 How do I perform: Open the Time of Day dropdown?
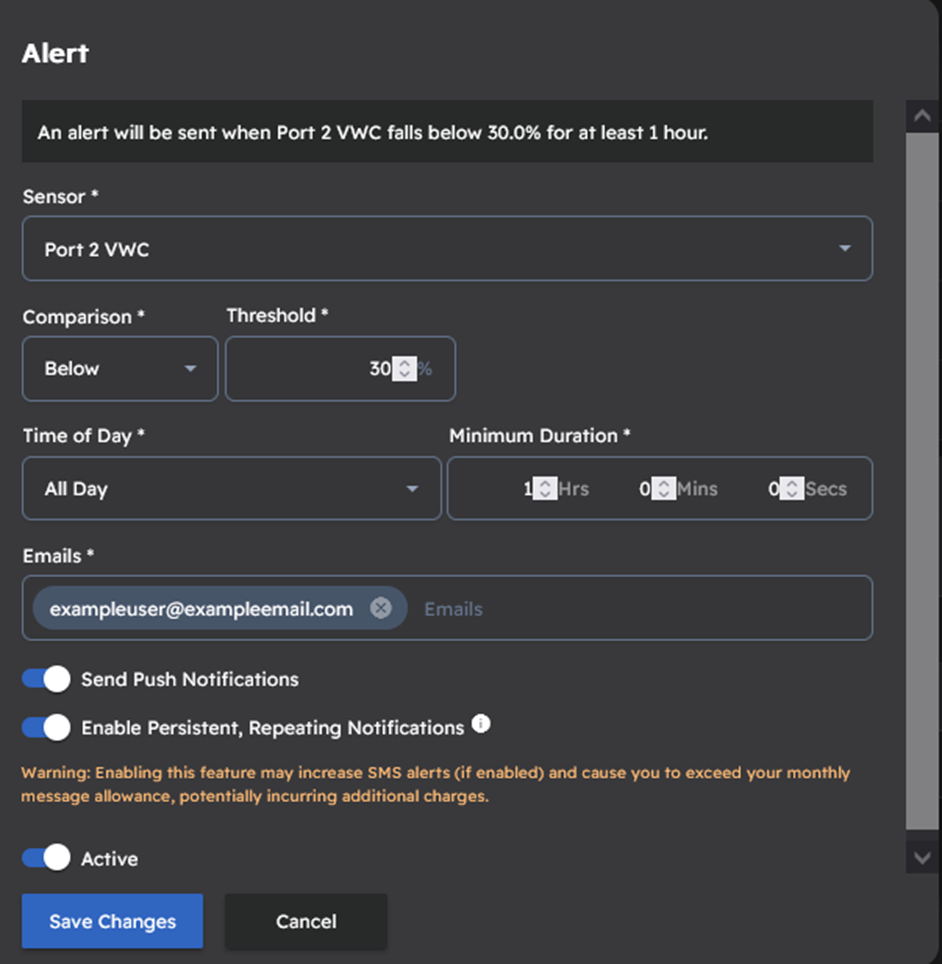231,489
